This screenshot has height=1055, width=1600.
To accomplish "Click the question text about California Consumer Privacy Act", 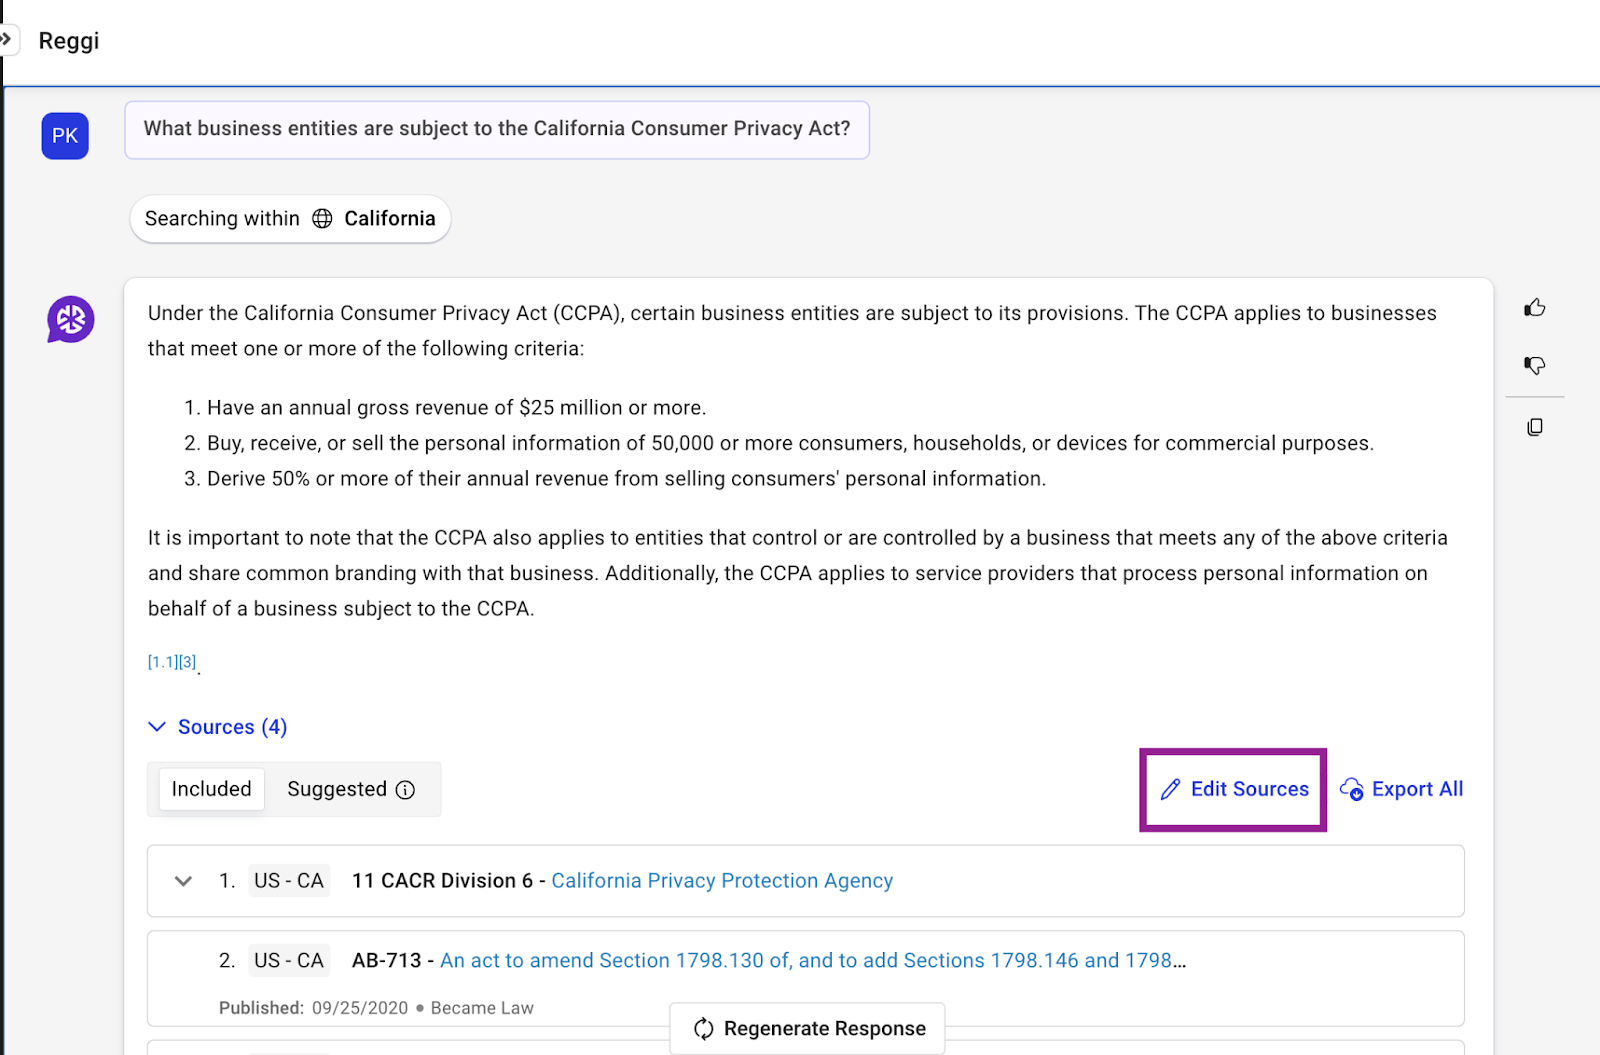I will click(x=496, y=129).
